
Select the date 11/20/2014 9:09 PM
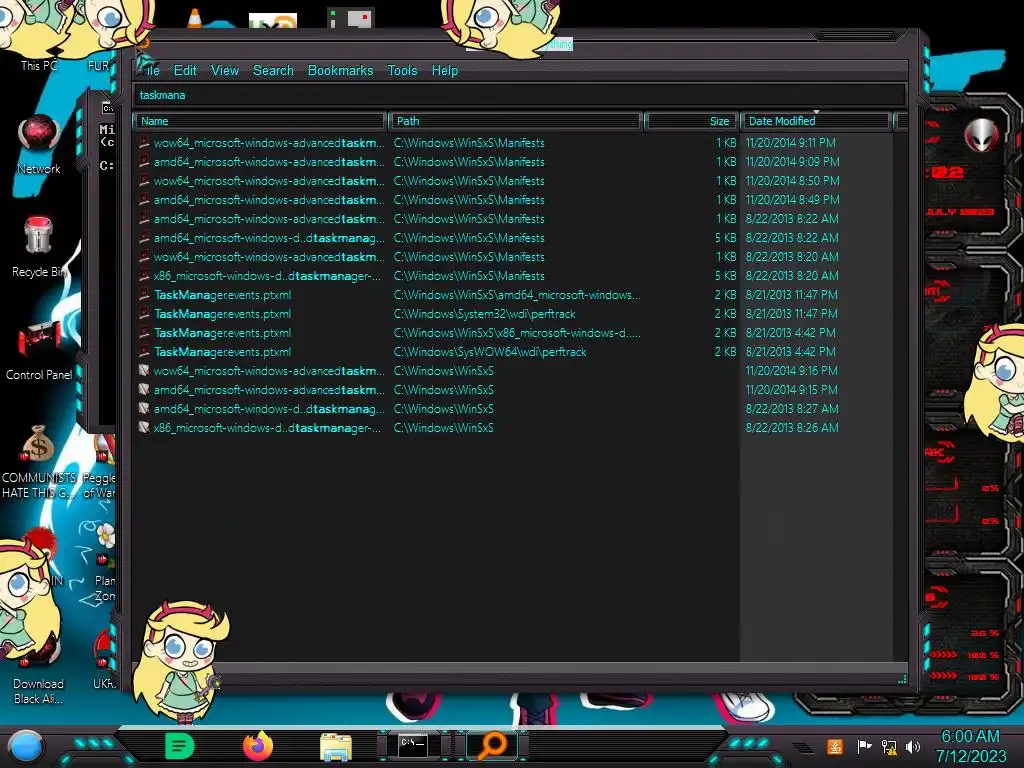[x=792, y=162]
